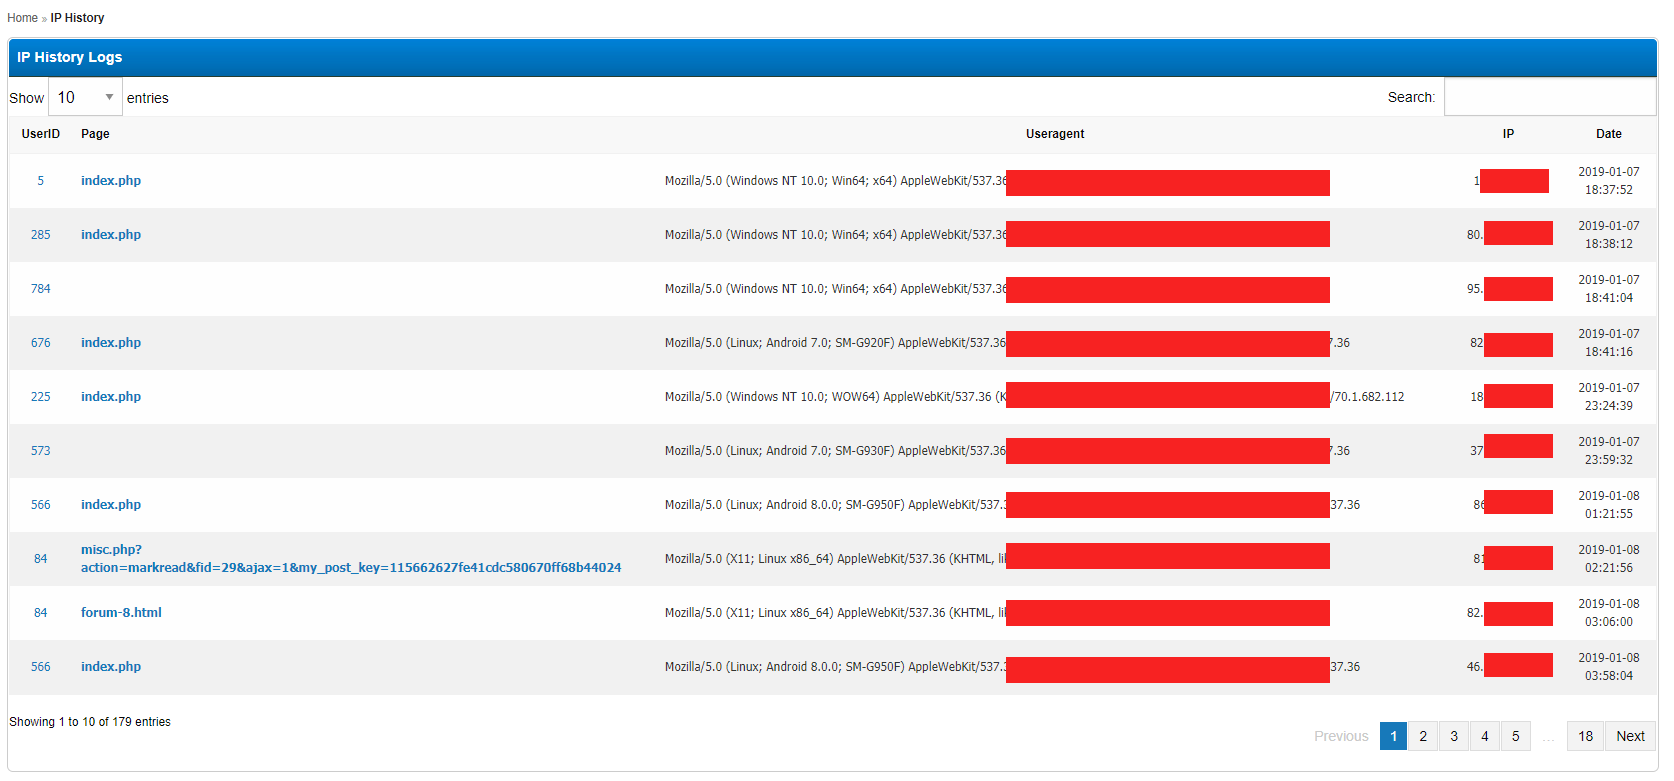Sort table by IP column header
Image resolution: width=1674 pixels, height=781 pixels.
tap(1508, 134)
